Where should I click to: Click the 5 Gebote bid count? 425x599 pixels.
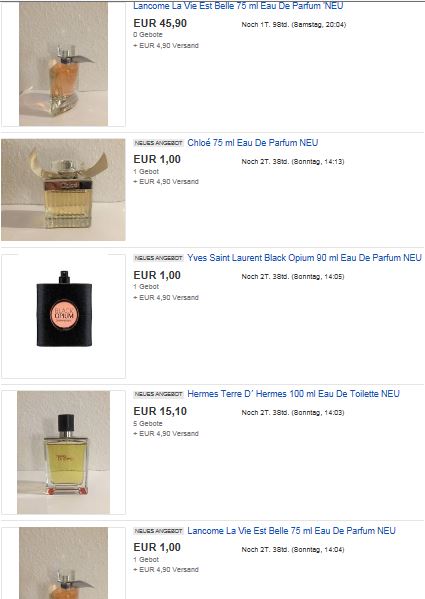(148, 424)
